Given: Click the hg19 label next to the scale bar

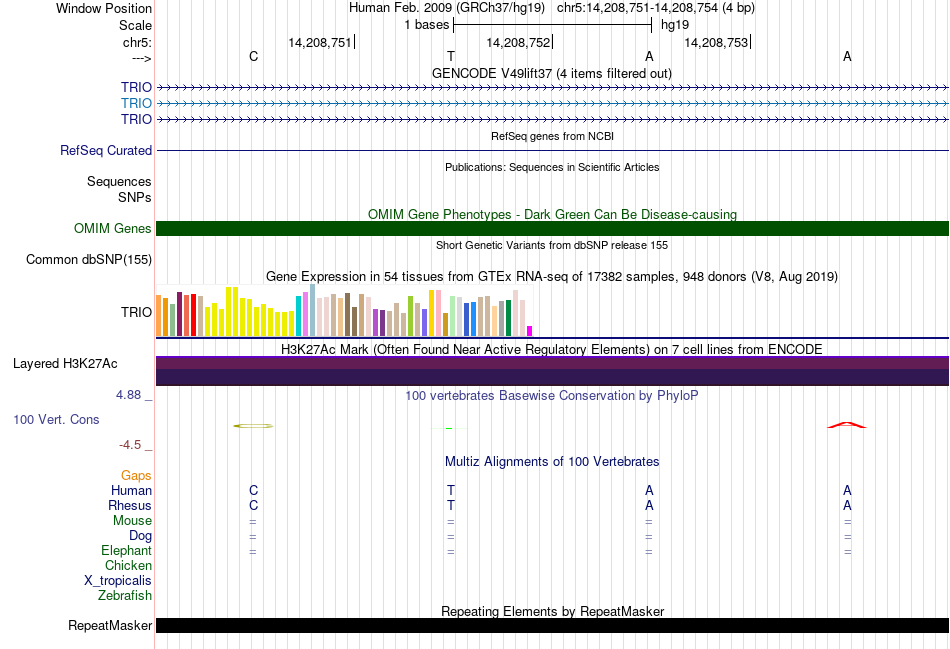Looking at the screenshot, I should coord(675,25).
